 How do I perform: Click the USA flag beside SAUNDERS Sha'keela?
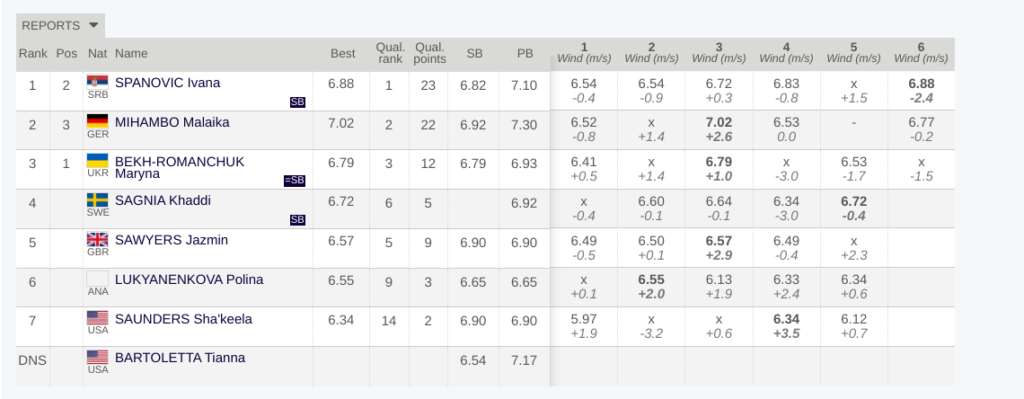(97, 318)
